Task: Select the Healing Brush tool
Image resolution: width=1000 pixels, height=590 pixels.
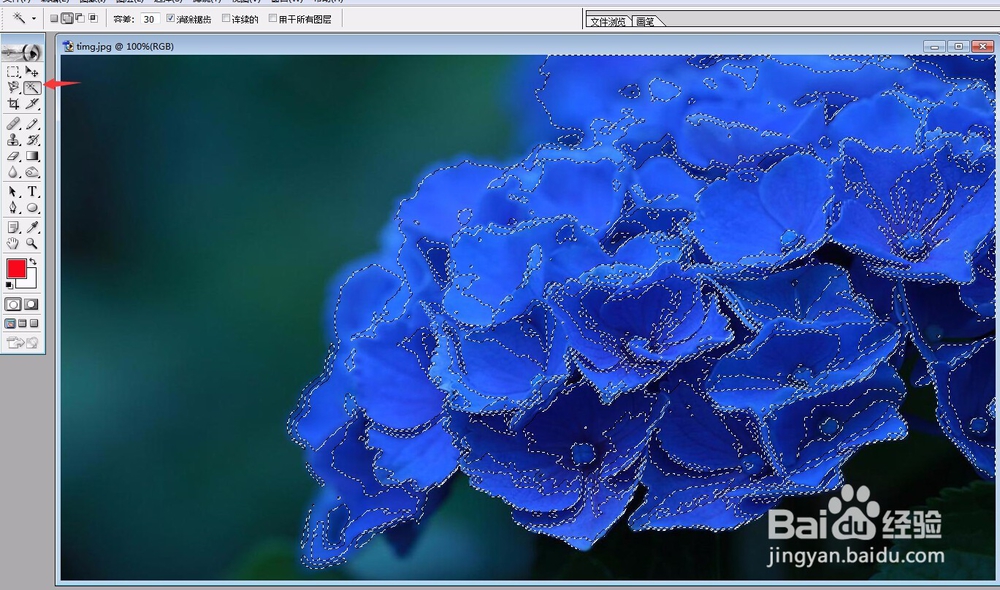Action: pyautogui.click(x=13, y=123)
